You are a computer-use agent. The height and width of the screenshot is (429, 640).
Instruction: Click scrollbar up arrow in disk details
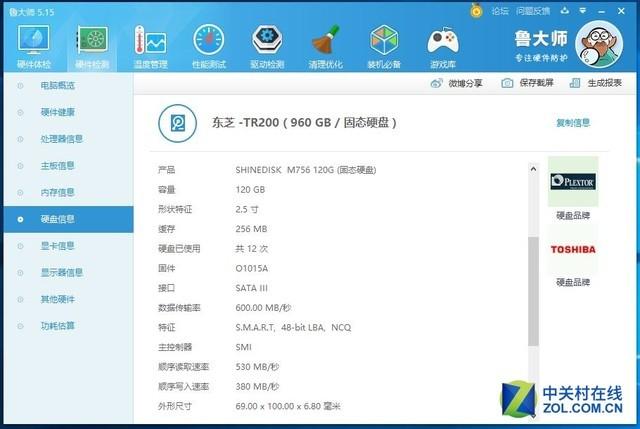(533, 169)
